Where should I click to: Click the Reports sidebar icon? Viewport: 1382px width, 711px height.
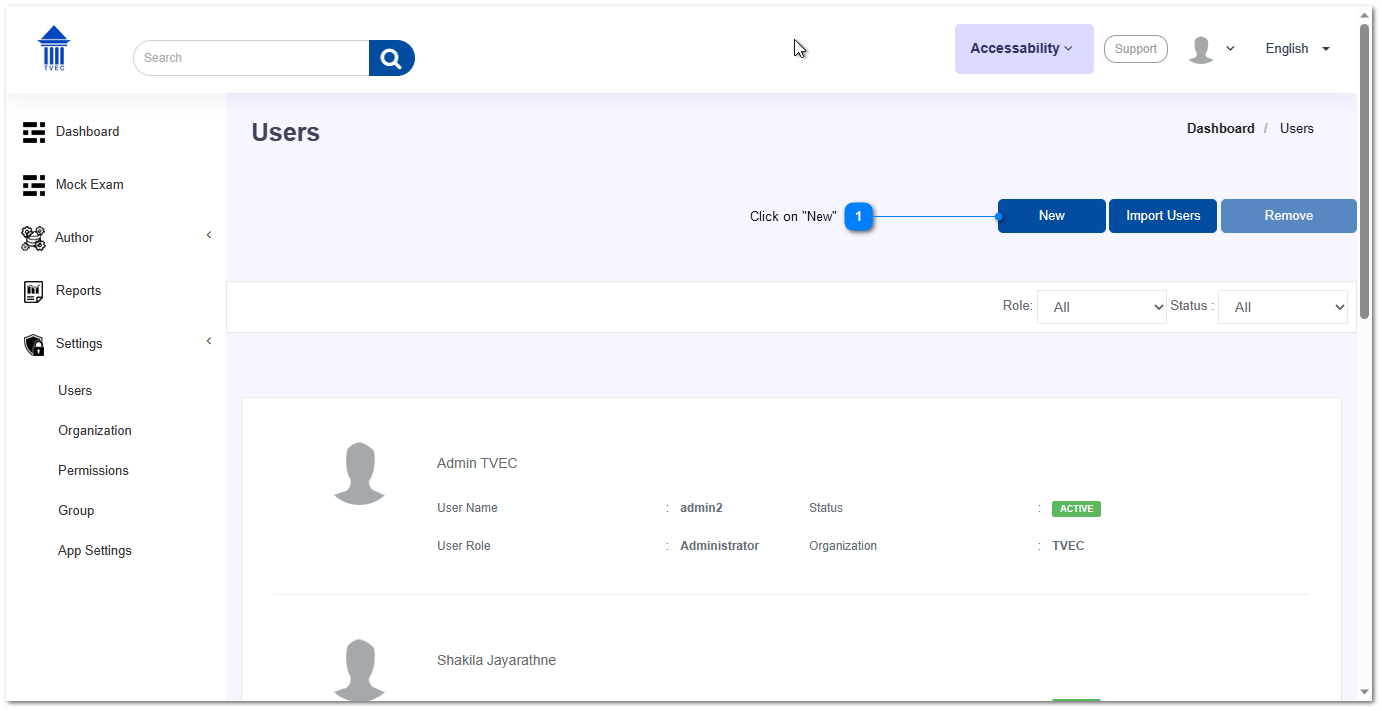point(34,291)
